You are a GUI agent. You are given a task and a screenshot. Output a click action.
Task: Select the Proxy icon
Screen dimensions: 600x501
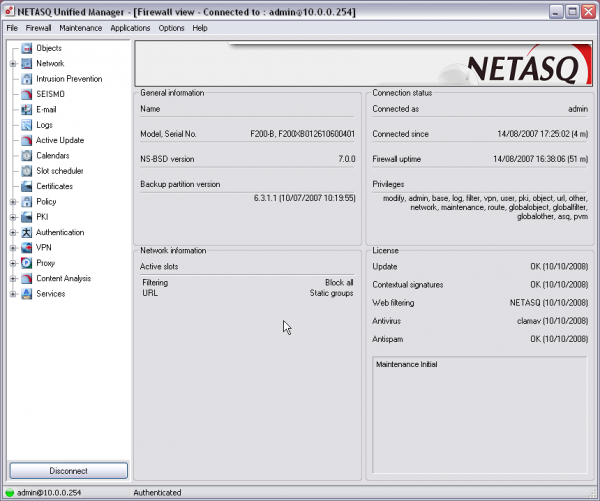click(26, 263)
